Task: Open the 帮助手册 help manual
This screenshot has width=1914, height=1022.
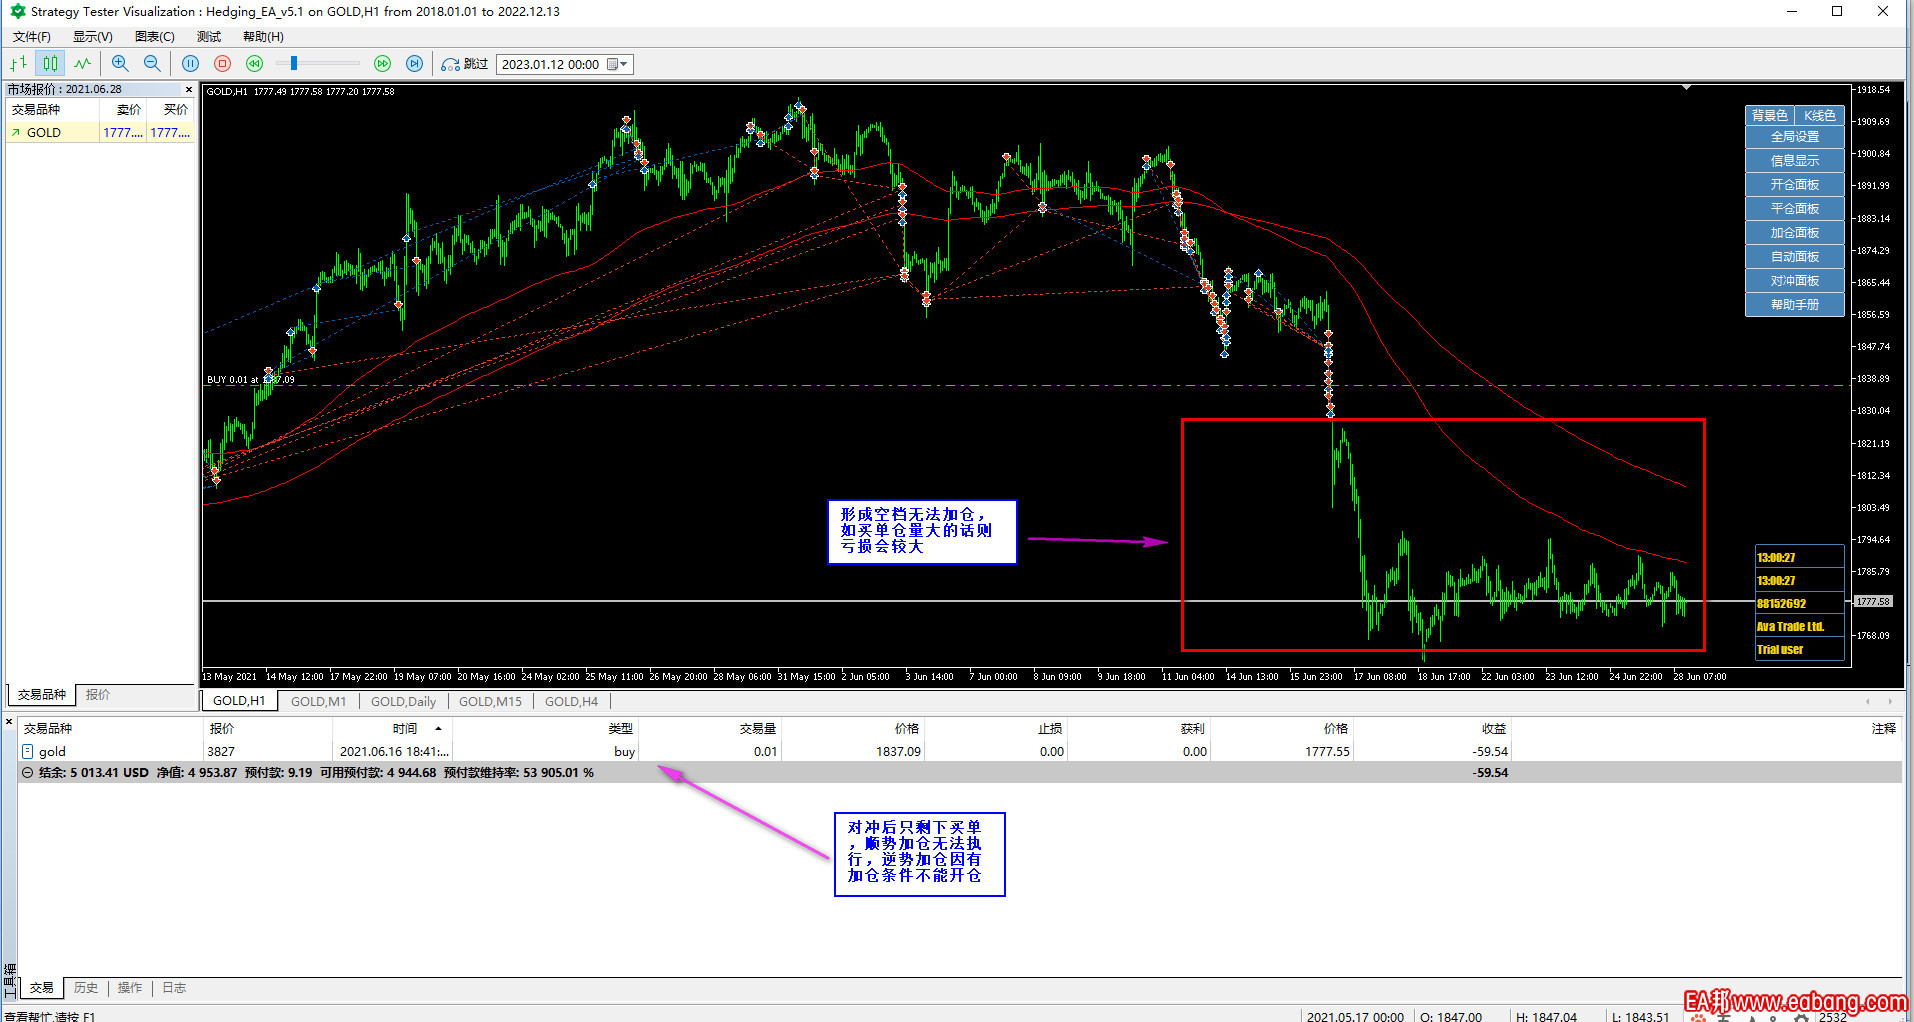Action: pyautogui.click(x=1795, y=305)
